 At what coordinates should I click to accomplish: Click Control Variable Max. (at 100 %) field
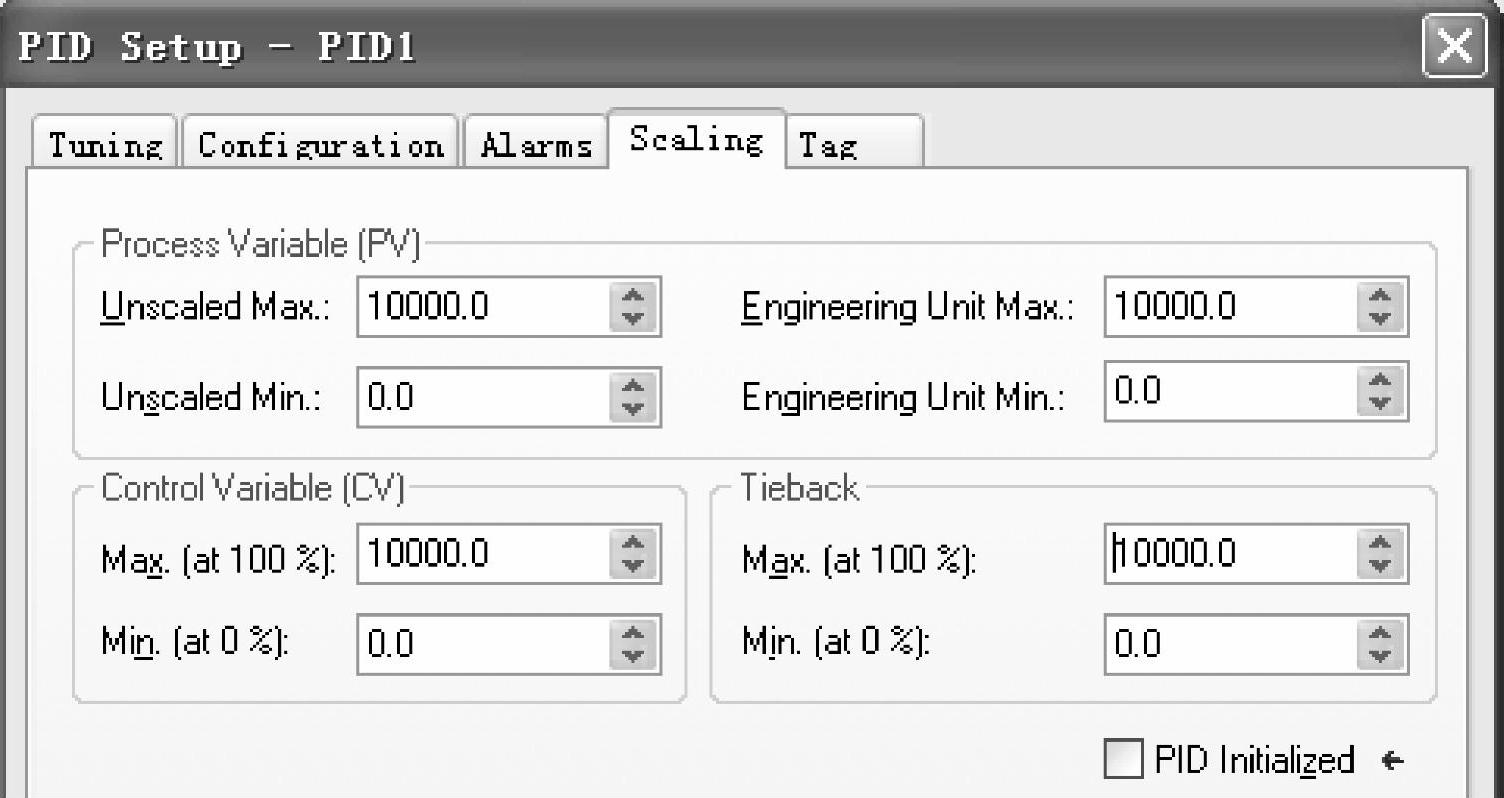(x=482, y=553)
